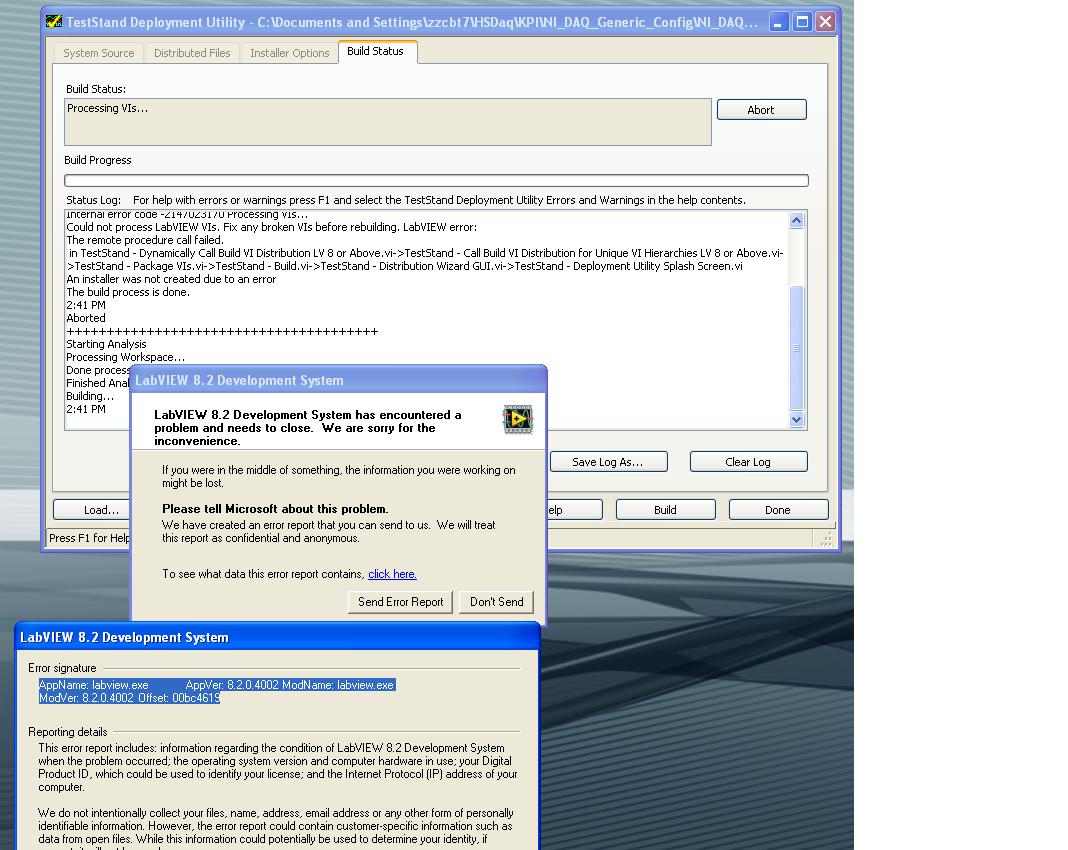
Task: Select the Build Status tab
Action: pos(376,52)
